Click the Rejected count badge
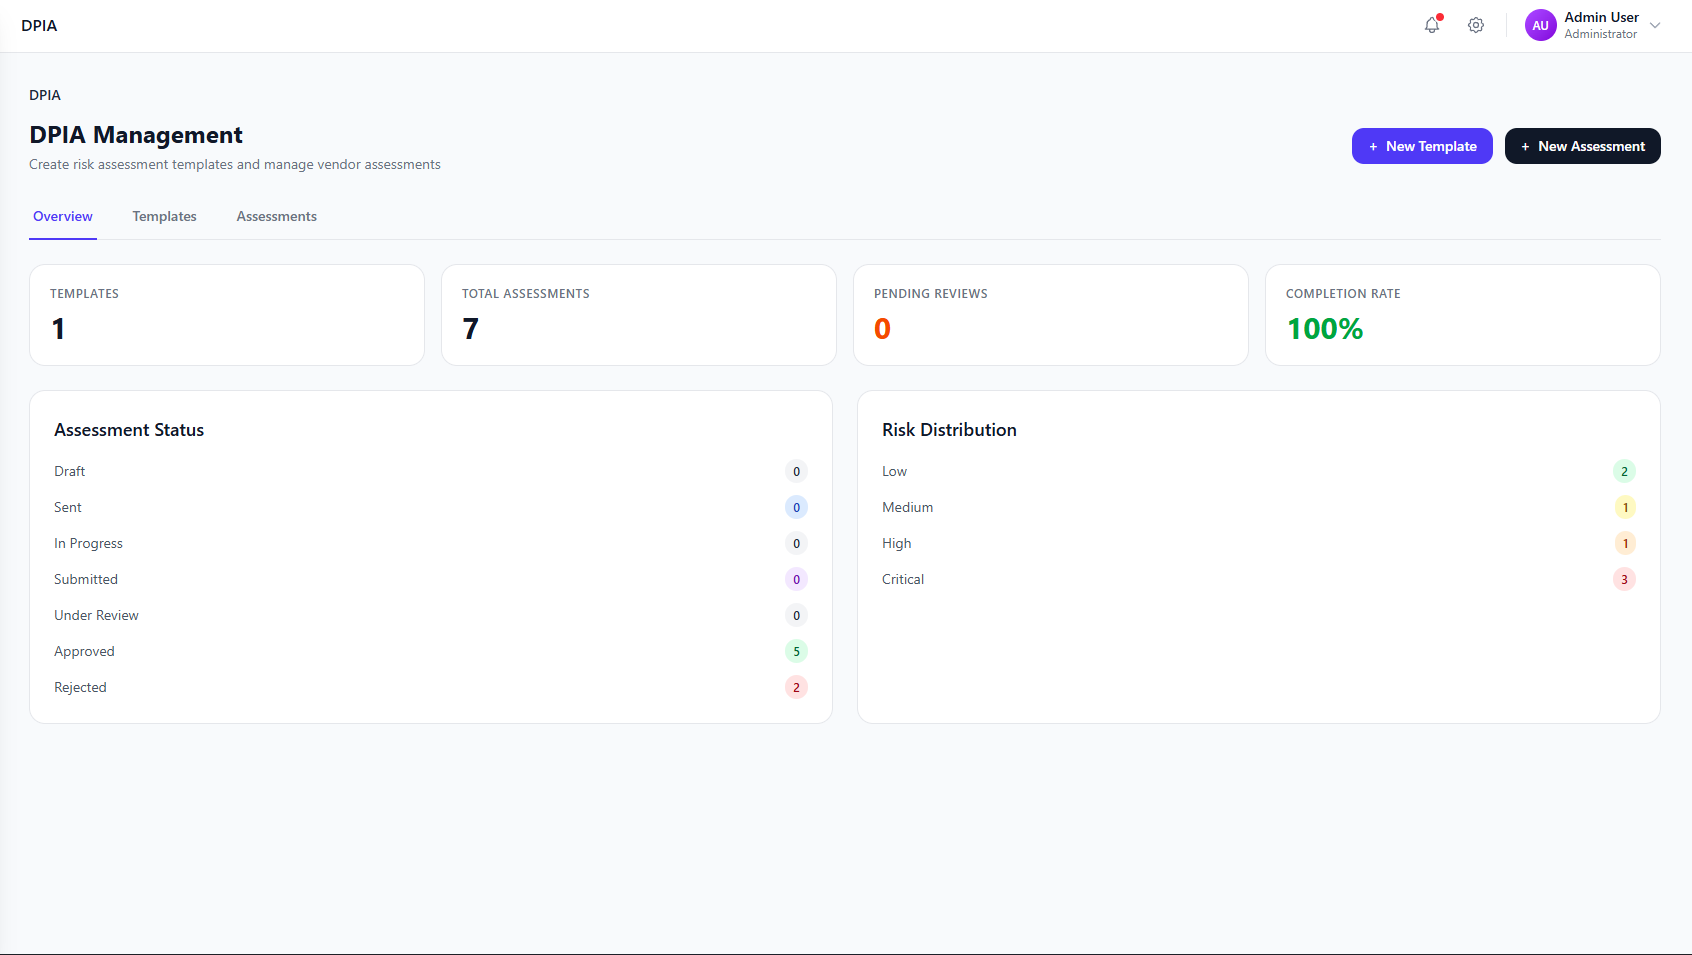The image size is (1692, 955). (x=796, y=688)
